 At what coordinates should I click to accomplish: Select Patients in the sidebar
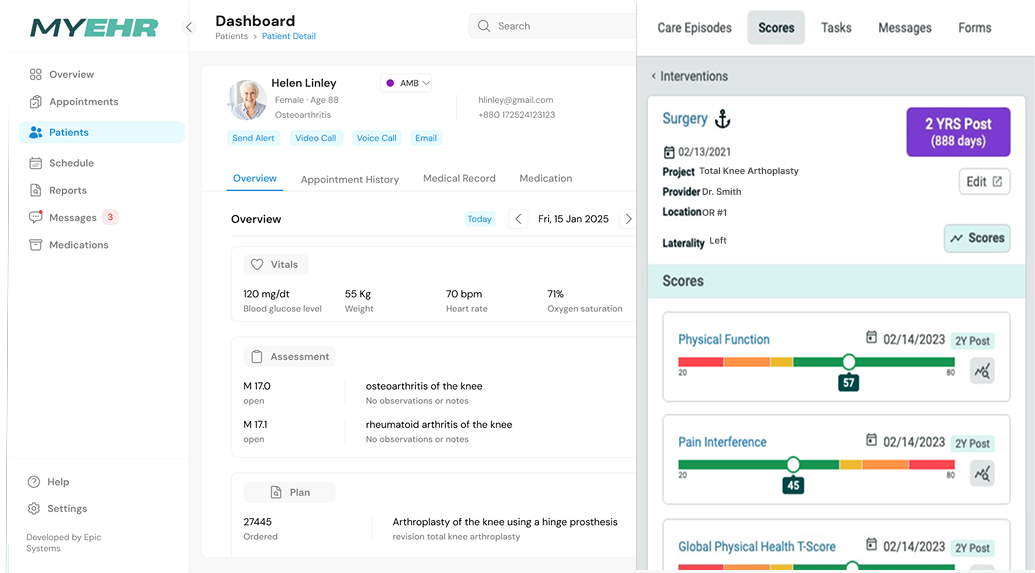tap(102, 132)
